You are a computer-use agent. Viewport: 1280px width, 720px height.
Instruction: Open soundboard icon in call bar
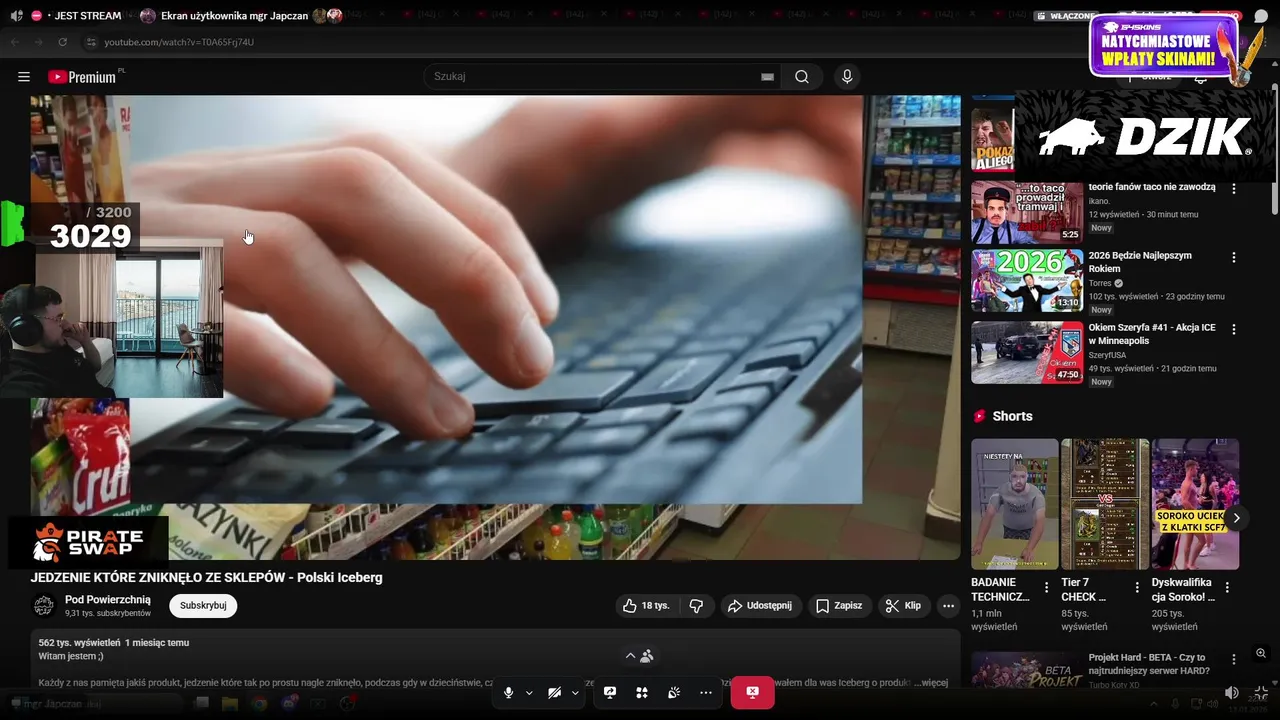(x=674, y=692)
